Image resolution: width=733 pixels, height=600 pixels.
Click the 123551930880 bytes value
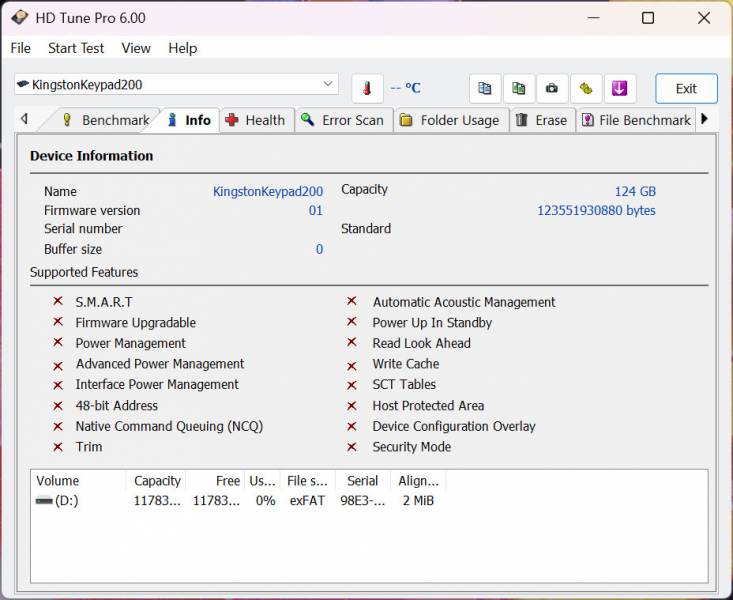[596, 210]
